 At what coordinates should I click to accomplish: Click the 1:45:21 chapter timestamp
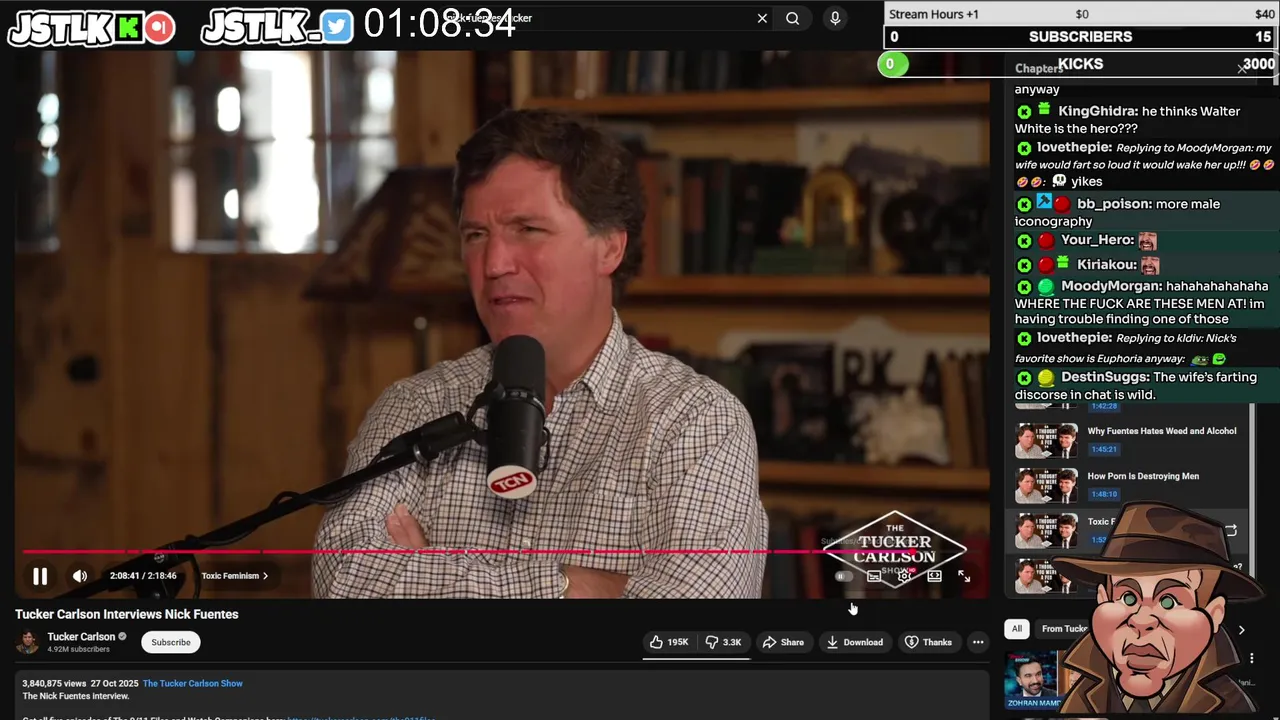pos(1104,449)
